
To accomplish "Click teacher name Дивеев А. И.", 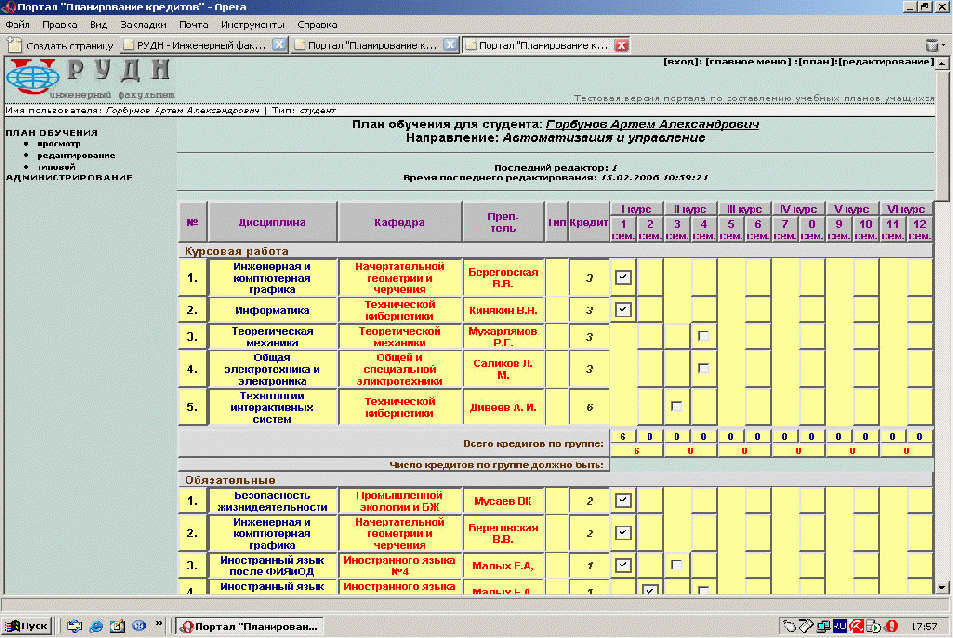I will click(503, 407).
